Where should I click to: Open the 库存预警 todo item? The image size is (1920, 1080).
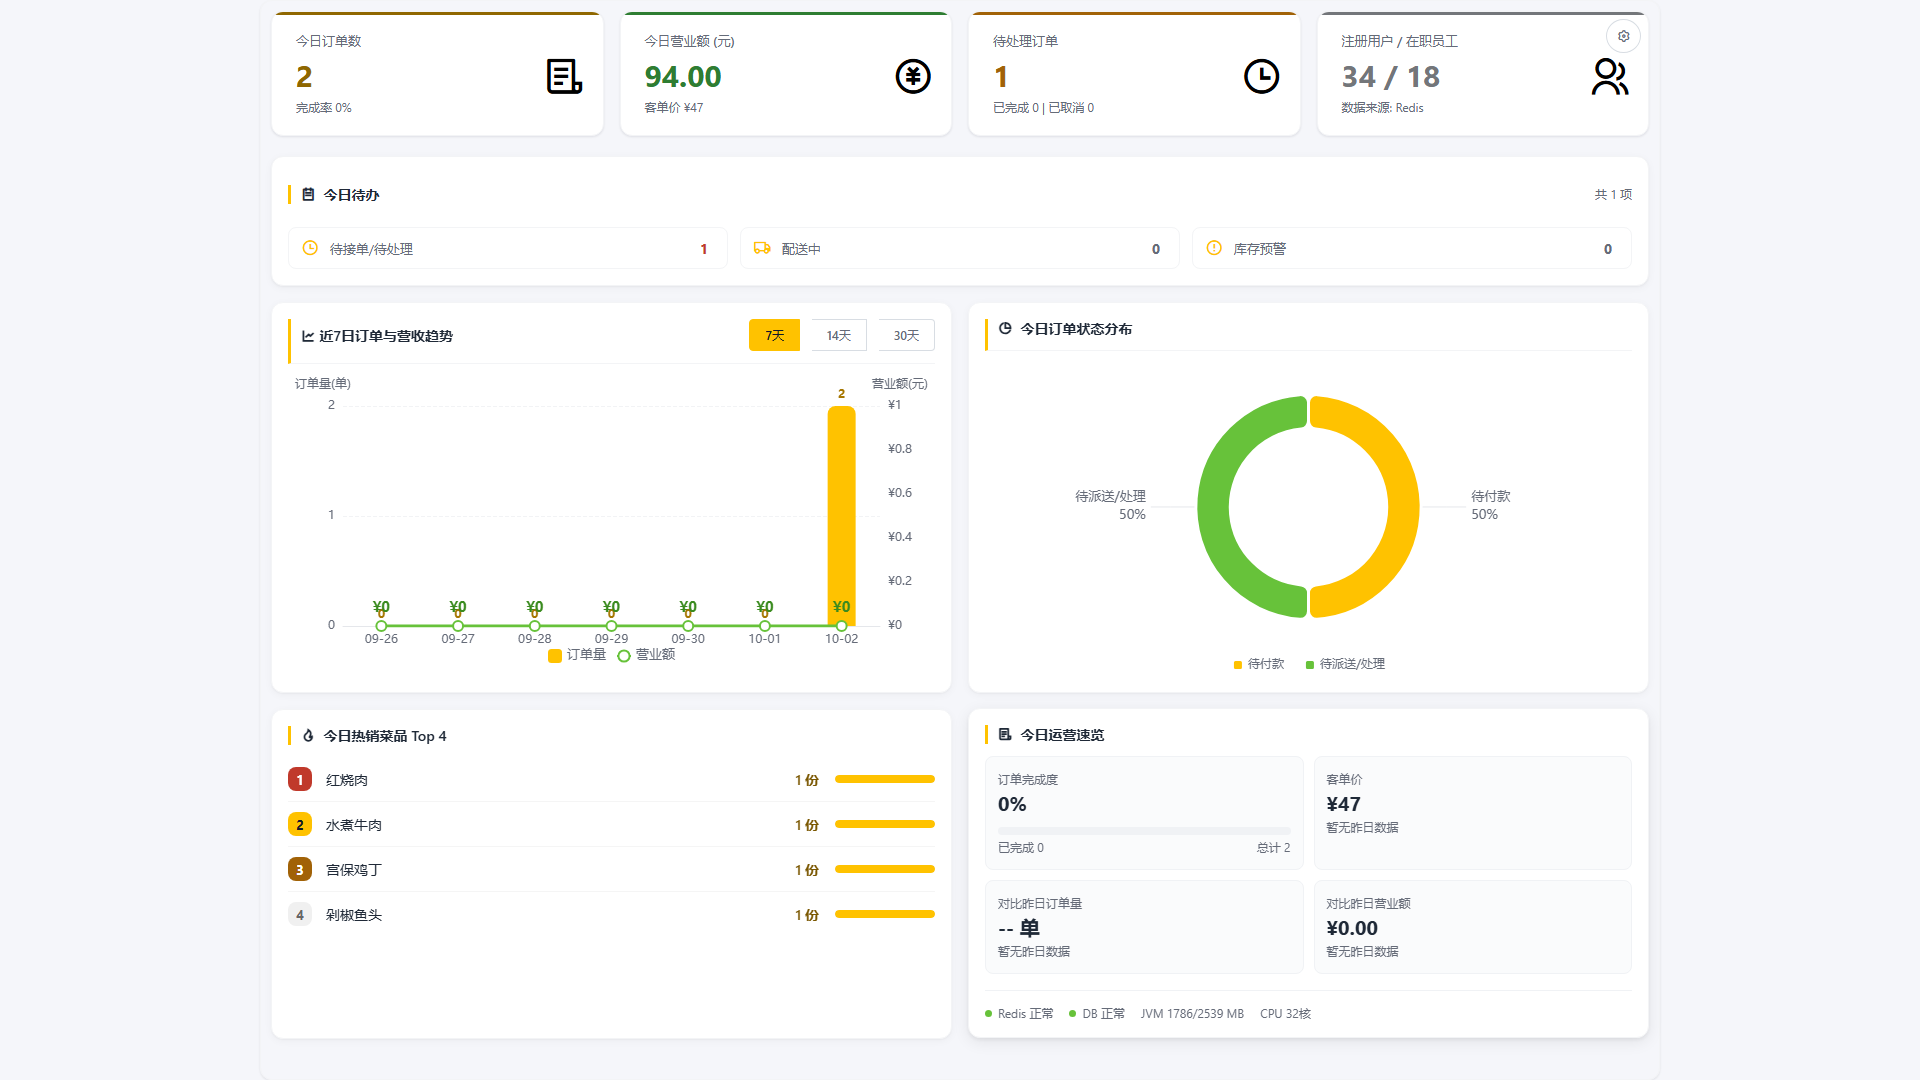tap(1412, 248)
